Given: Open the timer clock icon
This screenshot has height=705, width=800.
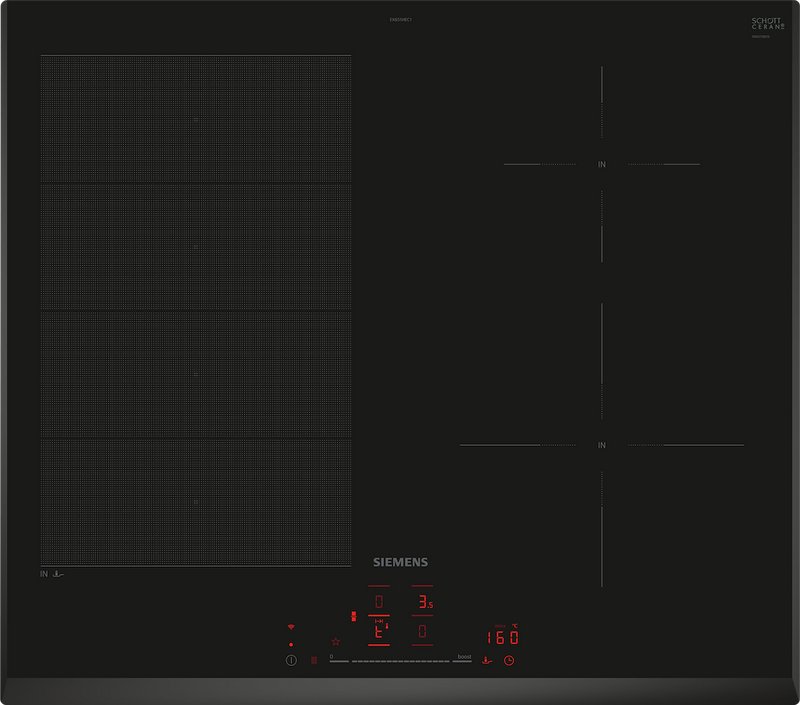Looking at the screenshot, I should tap(509, 660).
